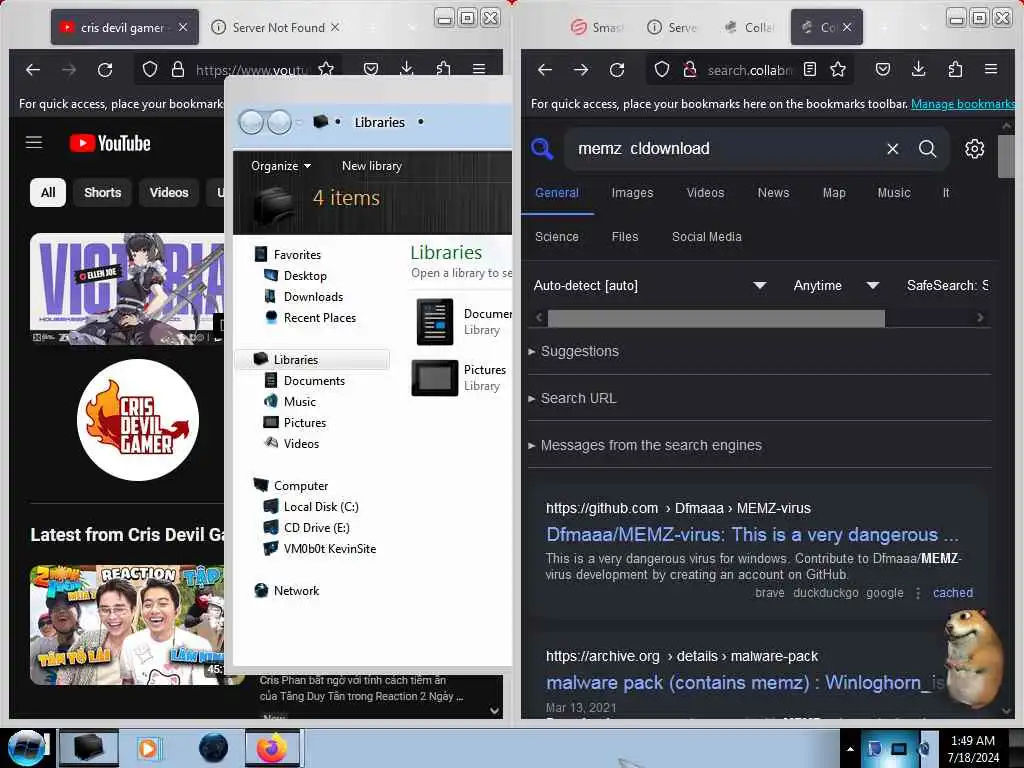Screen dimensions: 1024x768
Task: Select All filter chip on YouTube
Action: click(x=48, y=193)
